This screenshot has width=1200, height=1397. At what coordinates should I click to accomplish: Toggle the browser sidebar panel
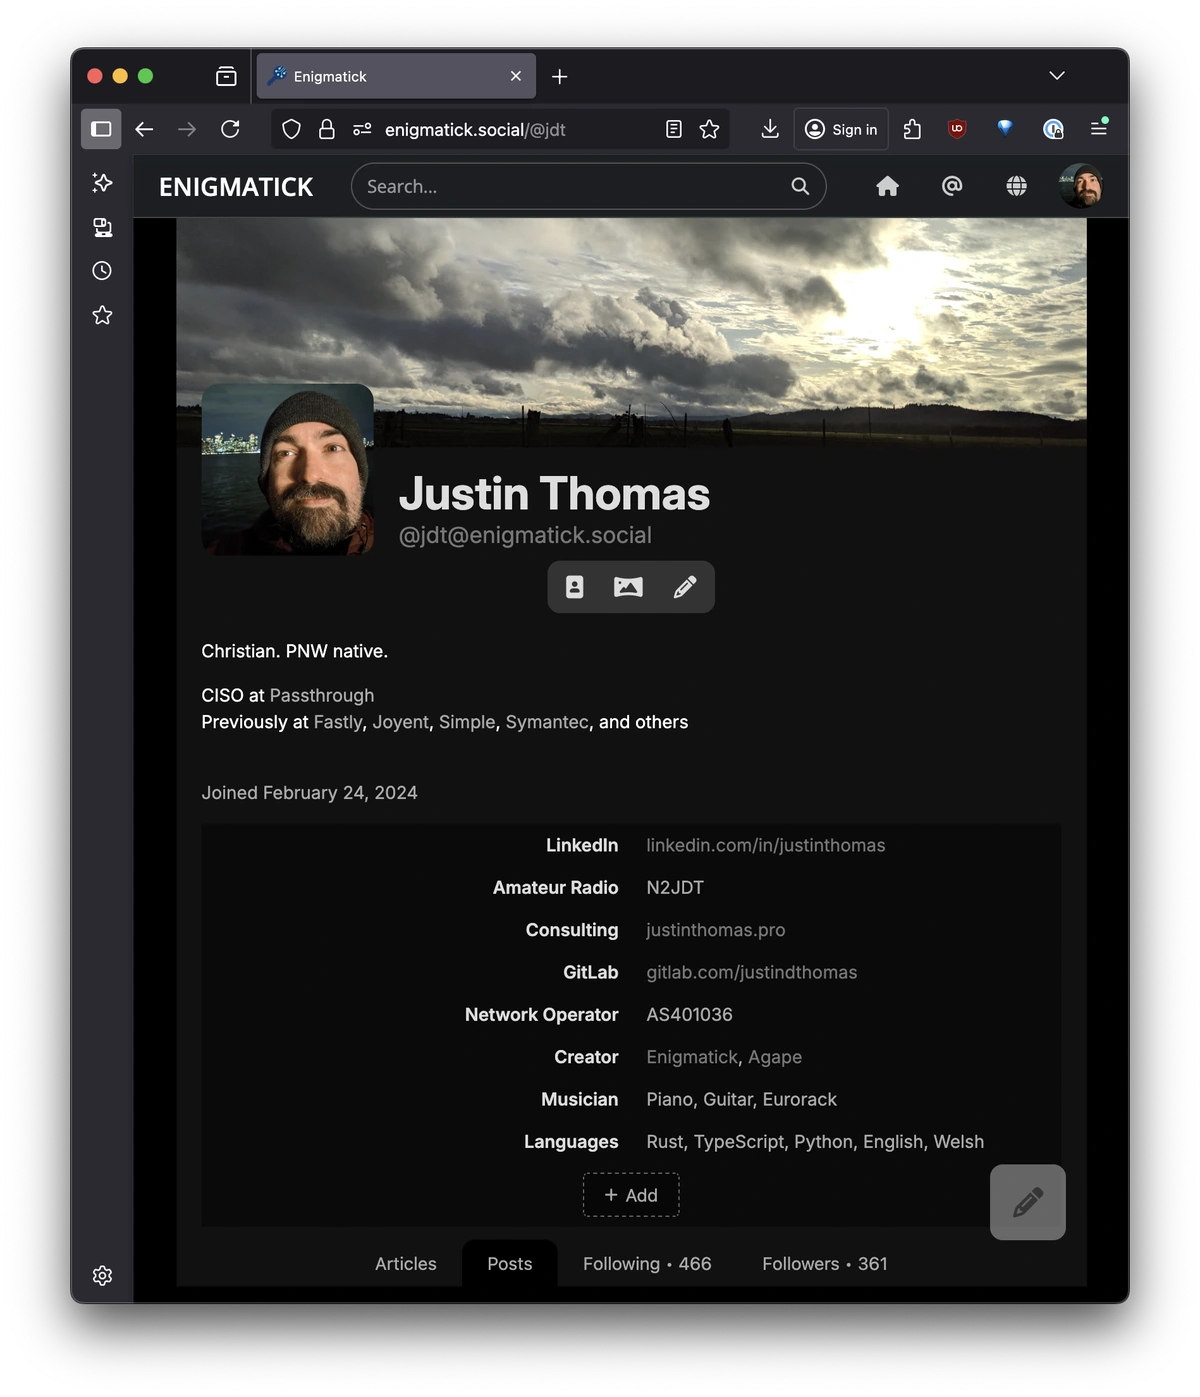[101, 129]
